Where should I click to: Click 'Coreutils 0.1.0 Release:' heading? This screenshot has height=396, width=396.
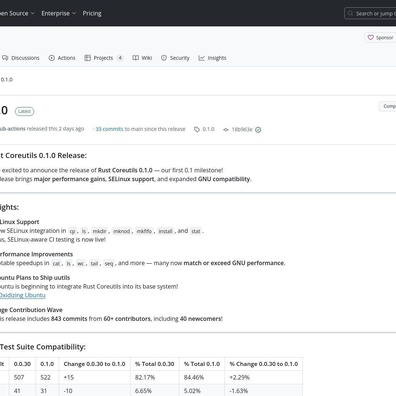click(x=46, y=156)
